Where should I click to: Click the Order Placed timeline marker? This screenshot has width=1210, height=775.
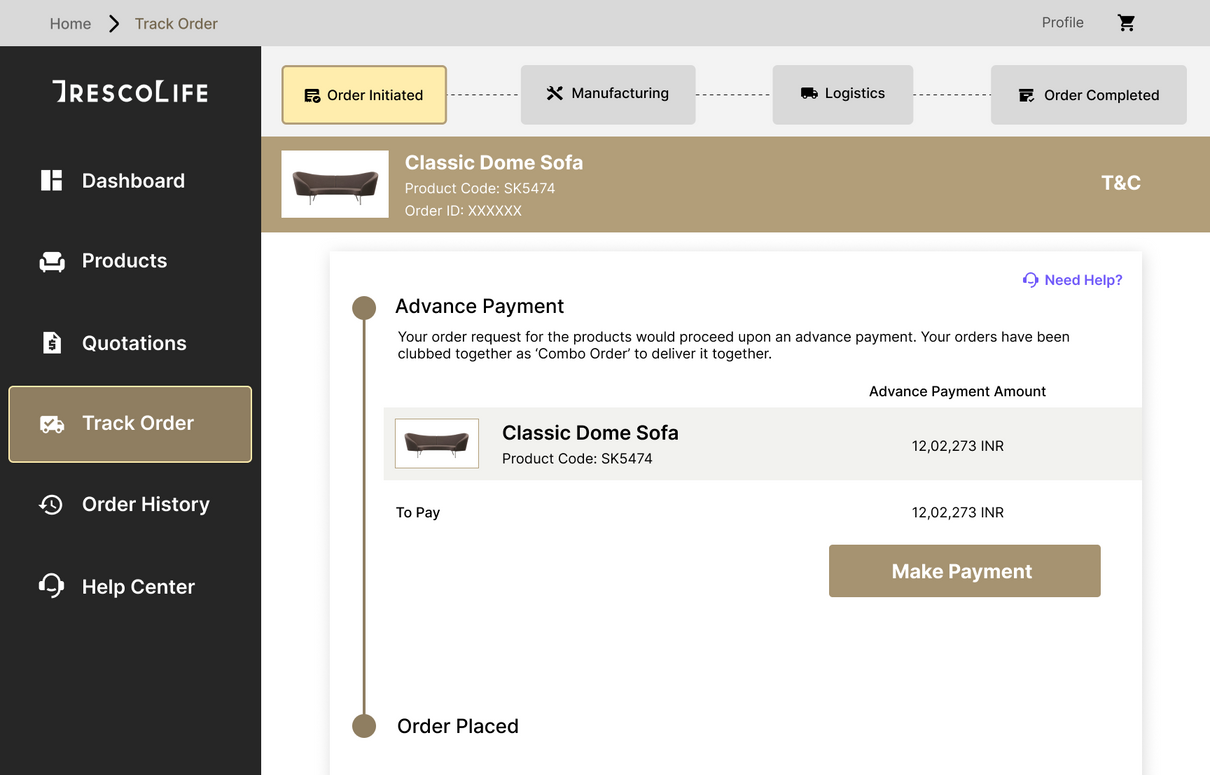click(364, 726)
